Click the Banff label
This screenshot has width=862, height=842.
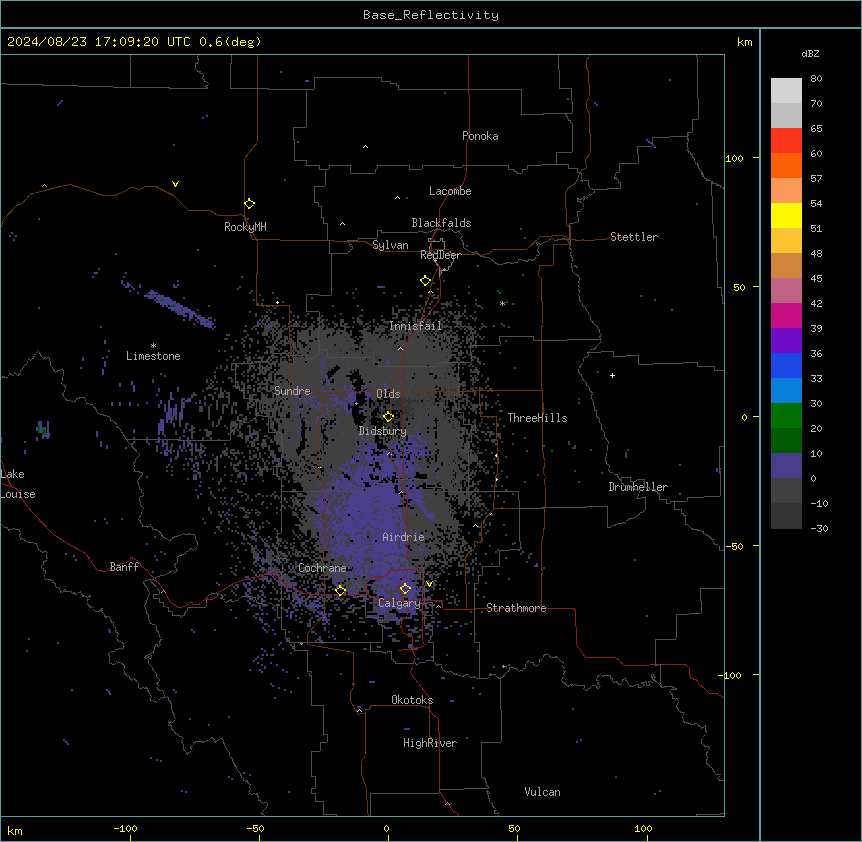pyautogui.click(x=124, y=567)
